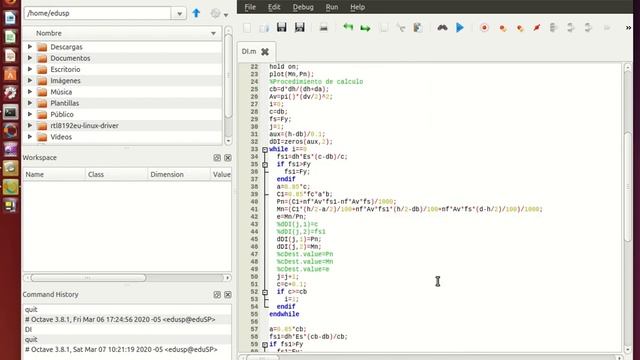
Task: Expand the rtl8192eu-linux-driver folder
Action: (30, 125)
